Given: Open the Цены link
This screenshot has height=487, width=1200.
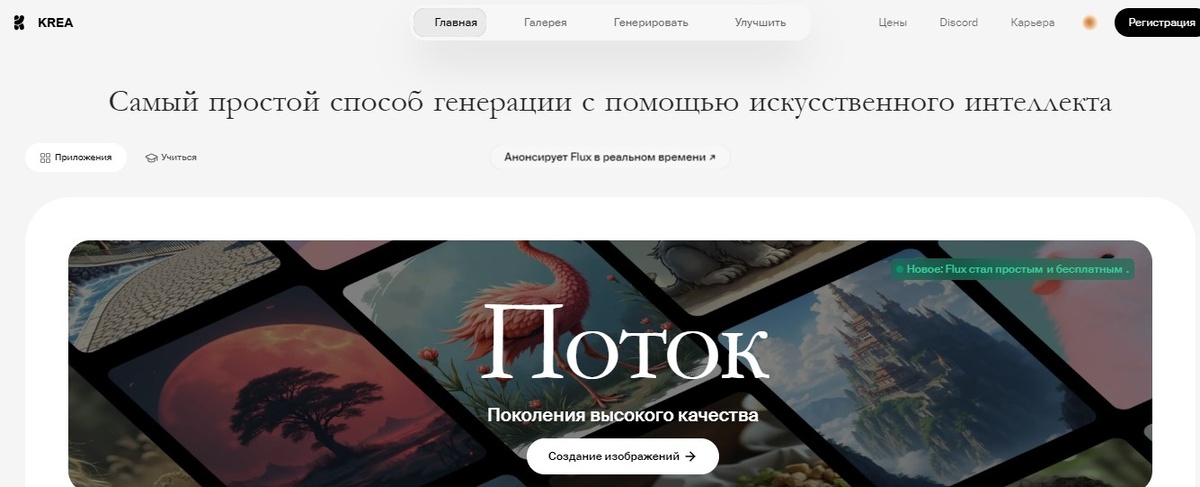Looking at the screenshot, I should (x=892, y=22).
